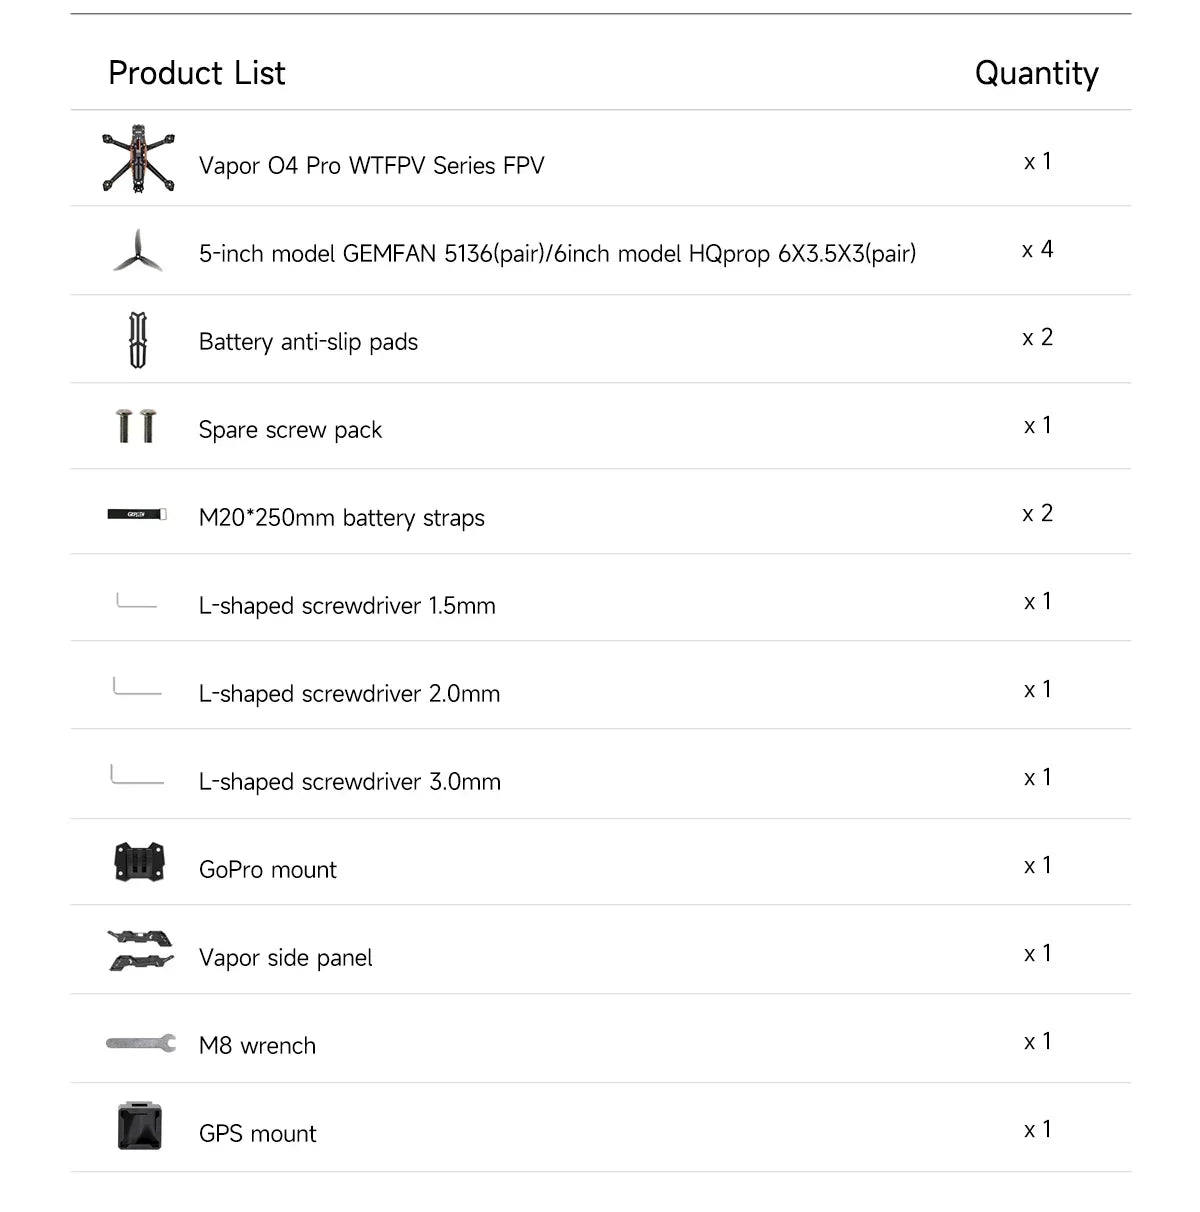This screenshot has width=1200, height=1212.
Task: Click the Vapor O4 Pro WTFPV Series text
Action: (x=371, y=166)
